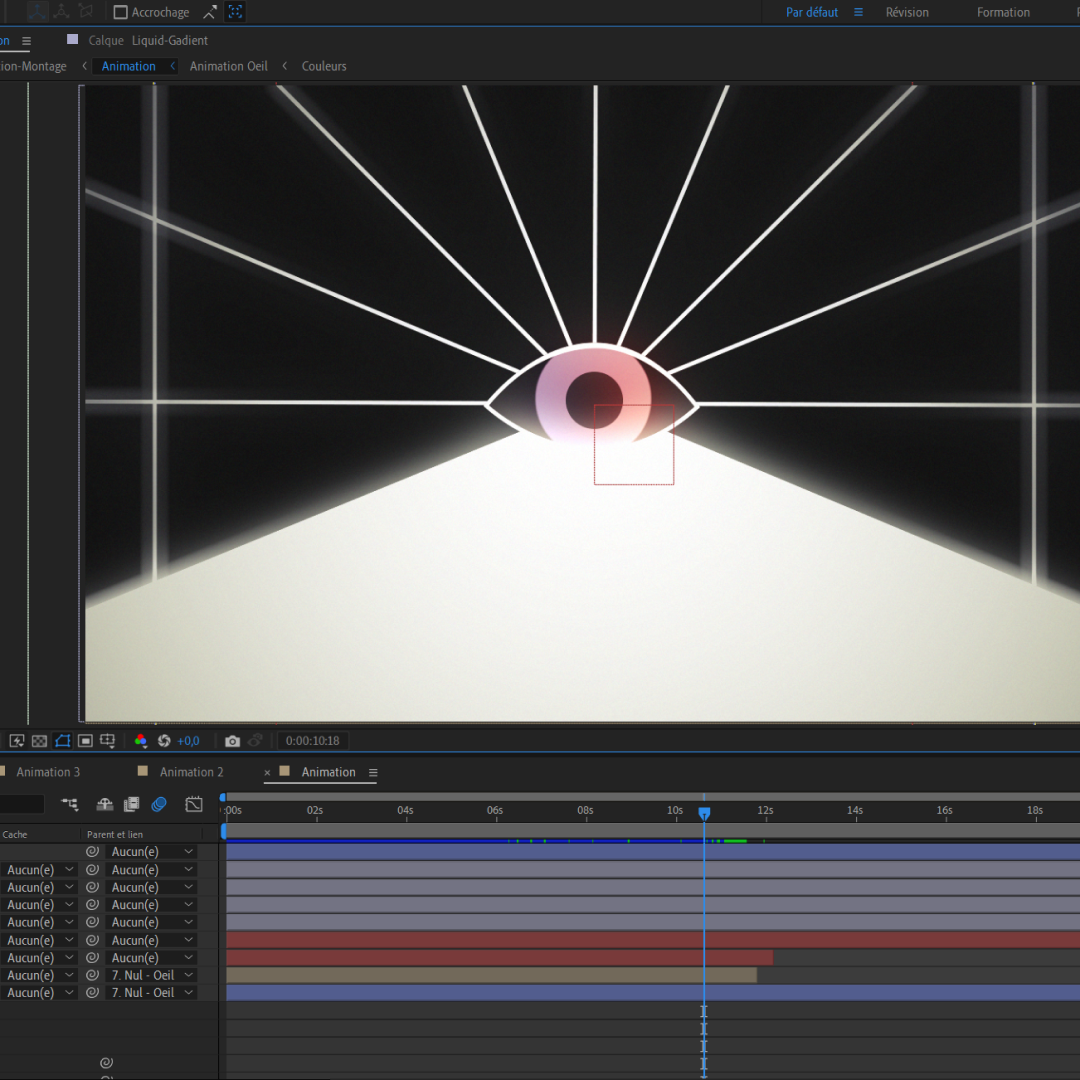Go to ion-Montage in the breadcrumb
This screenshot has height=1080, width=1080.
point(33,66)
